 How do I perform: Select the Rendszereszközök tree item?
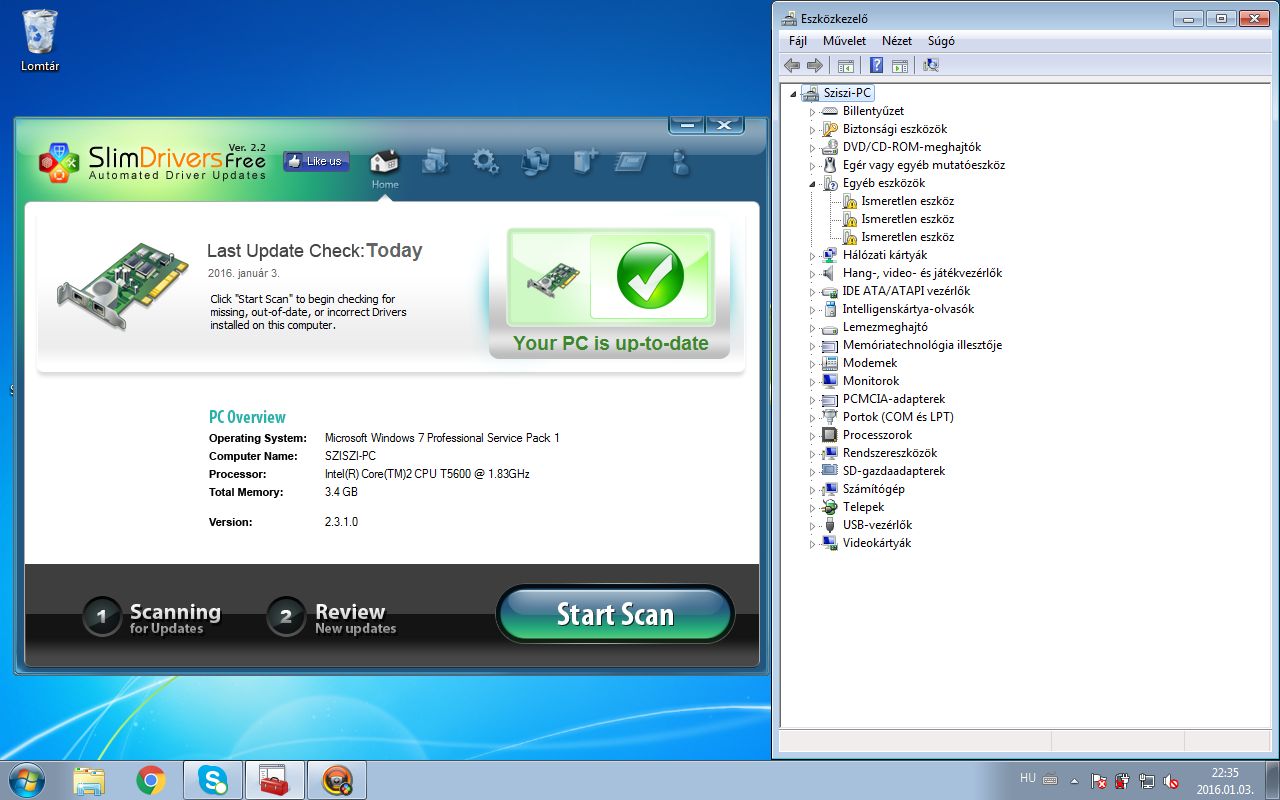click(890, 453)
